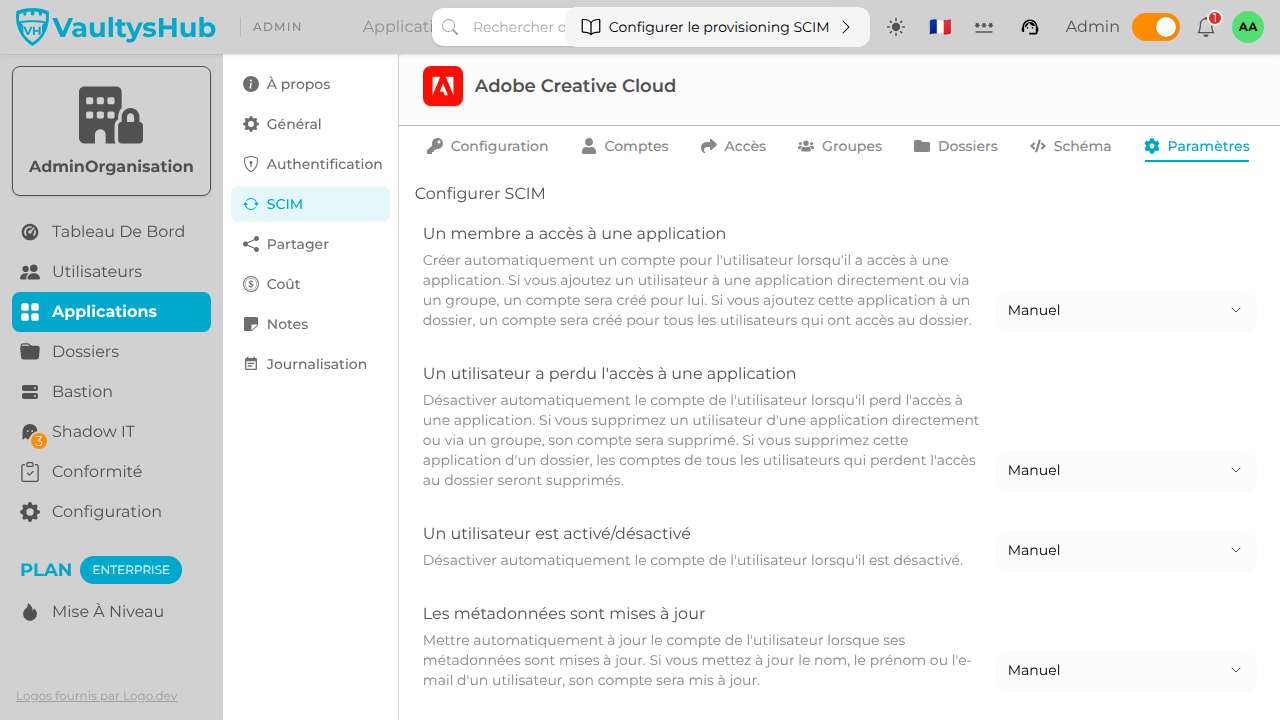Toggle the Admin mode switch

coord(1156,27)
